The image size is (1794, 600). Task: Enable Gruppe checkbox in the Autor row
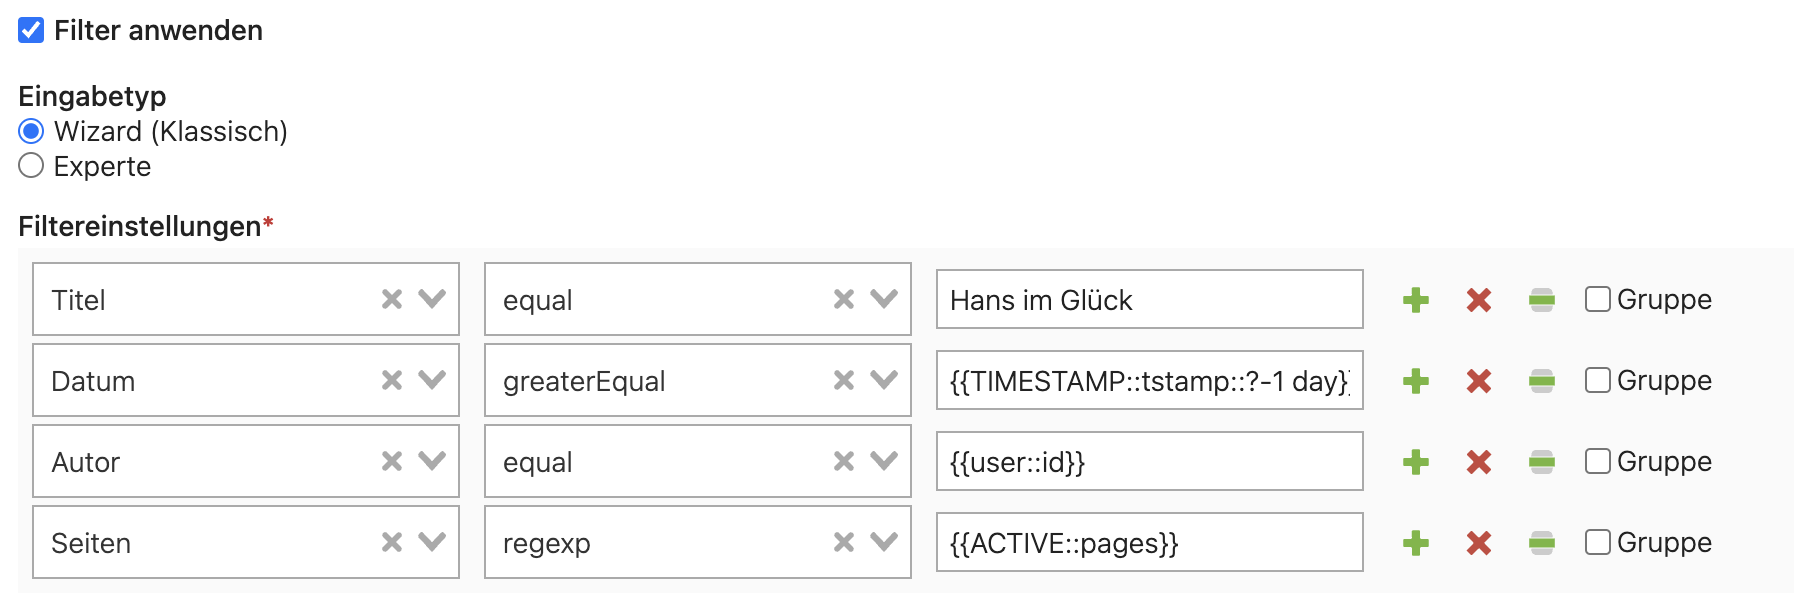click(1597, 461)
